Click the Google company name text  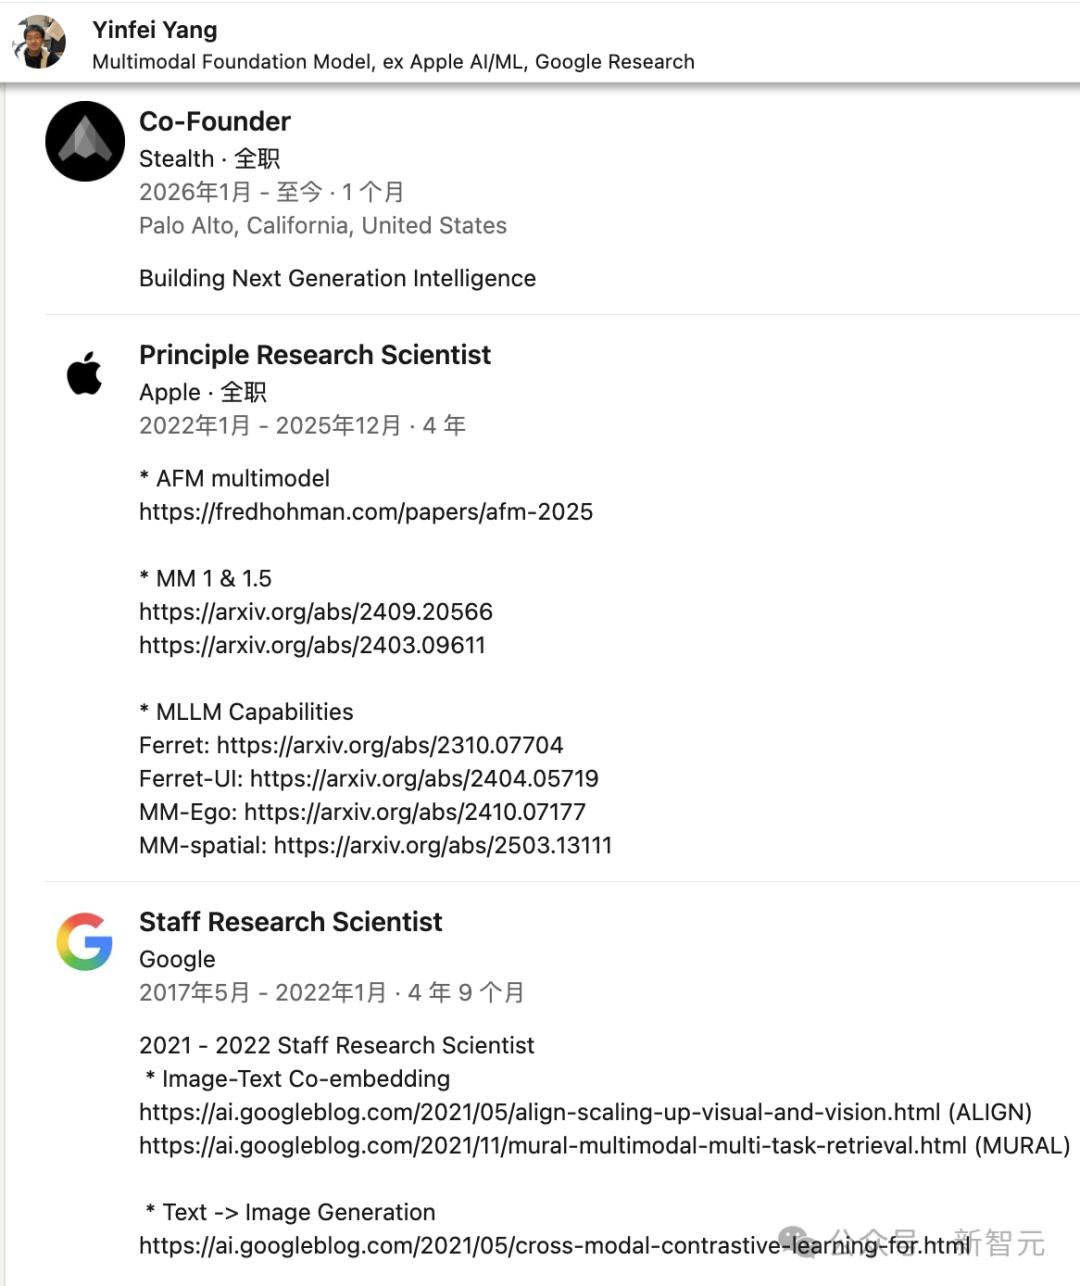point(177,959)
